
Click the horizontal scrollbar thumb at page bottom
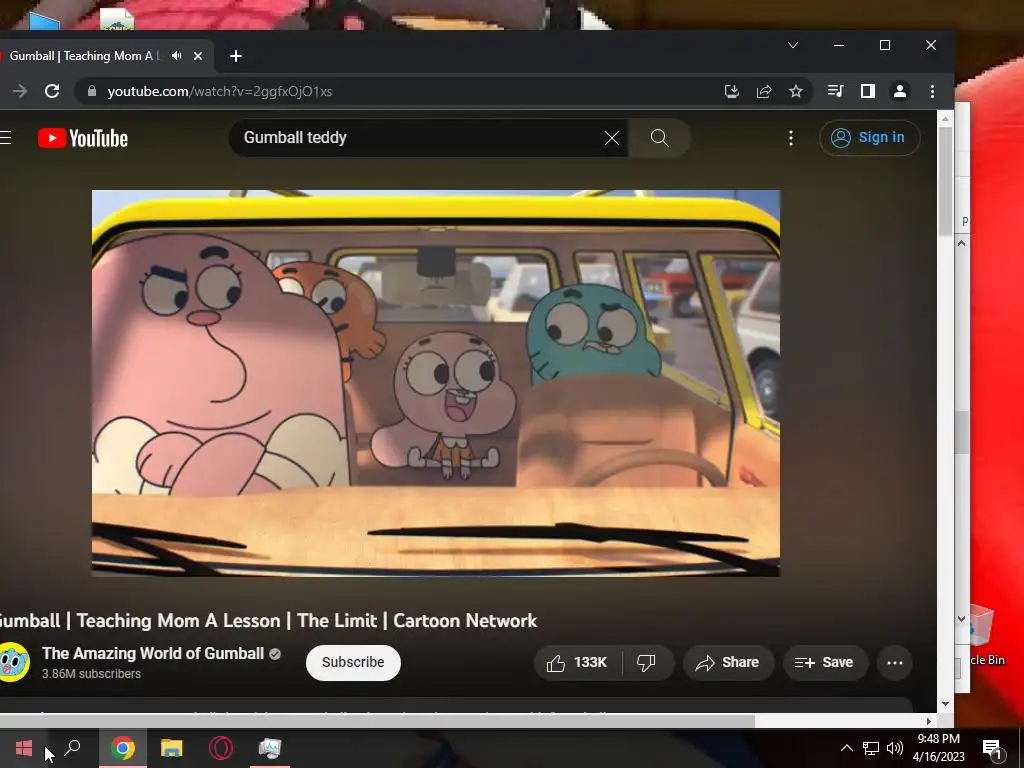pos(377,721)
